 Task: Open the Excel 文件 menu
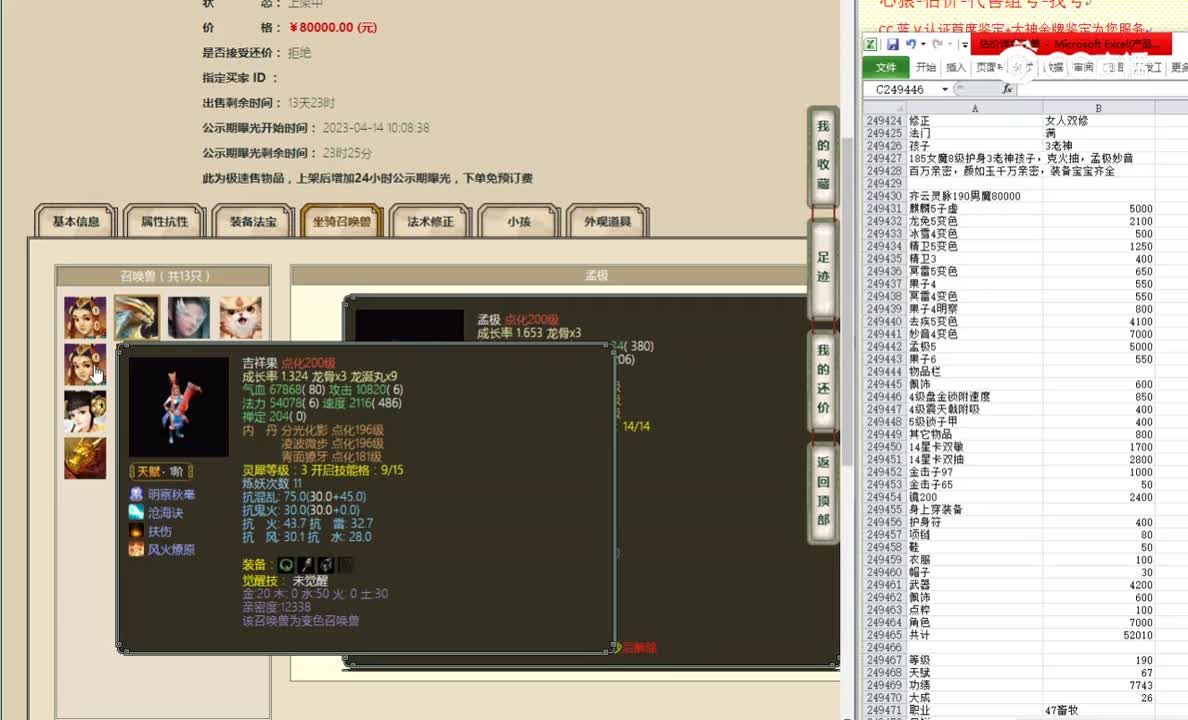pyautogui.click(x=886, y=67)
